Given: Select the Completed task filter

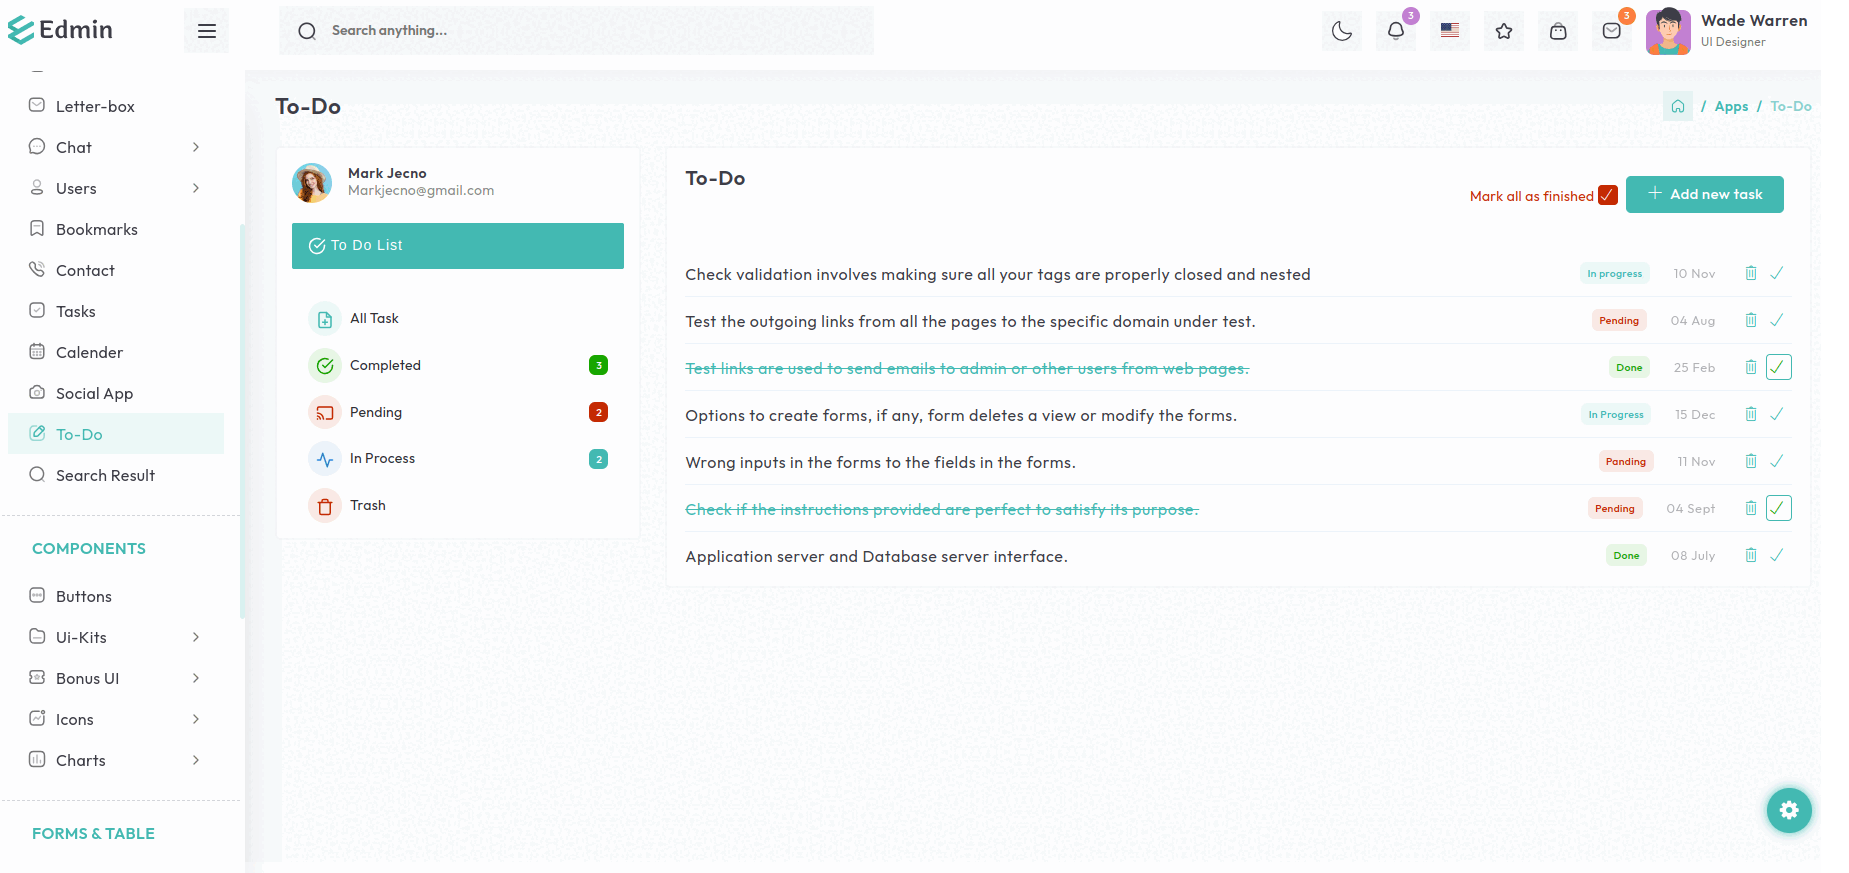Looking at the screenshot, I should [385, 365].
